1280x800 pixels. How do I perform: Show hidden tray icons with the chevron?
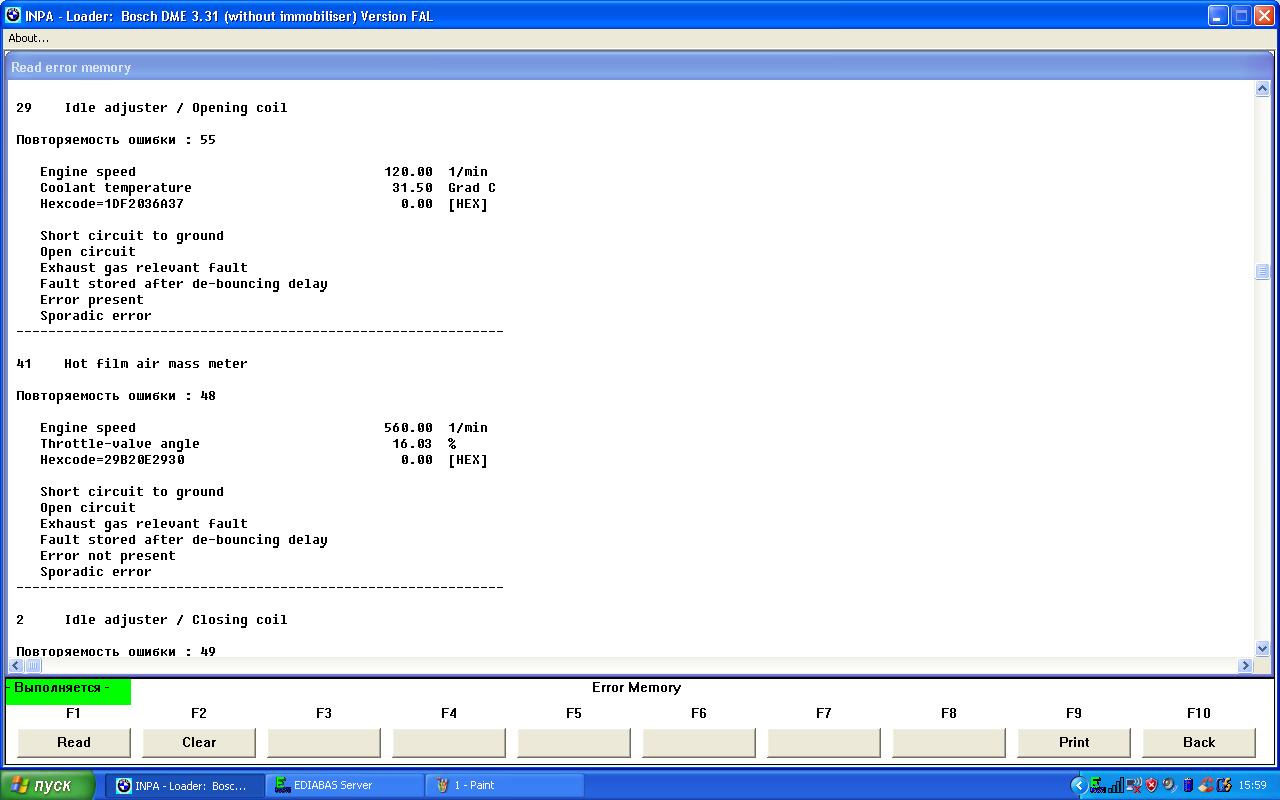click(1078, 785)
